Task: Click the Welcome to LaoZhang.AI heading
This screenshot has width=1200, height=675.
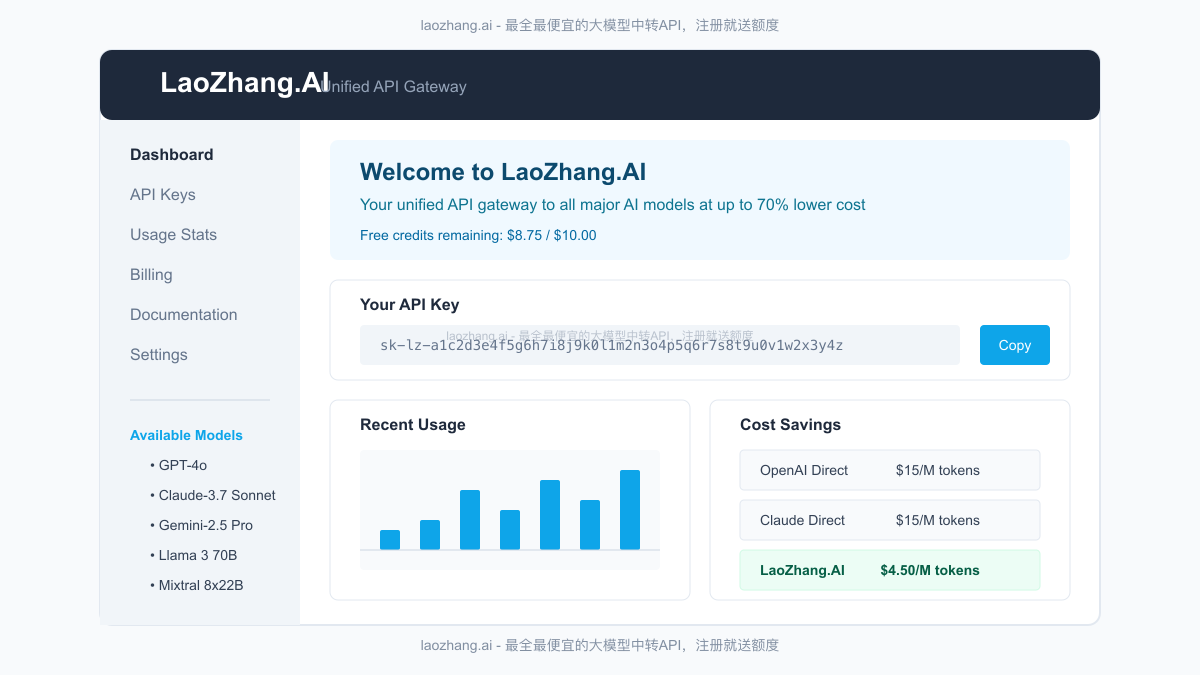Action: click(503, 172)
